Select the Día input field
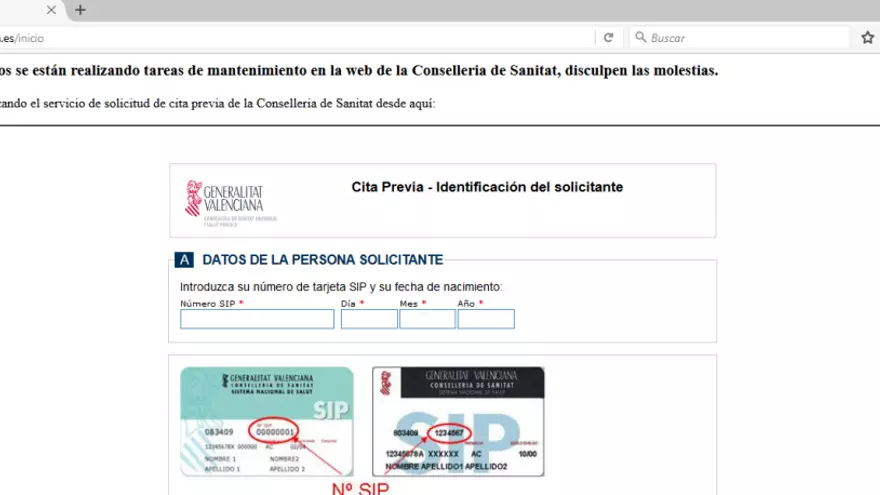 (369, 319)
